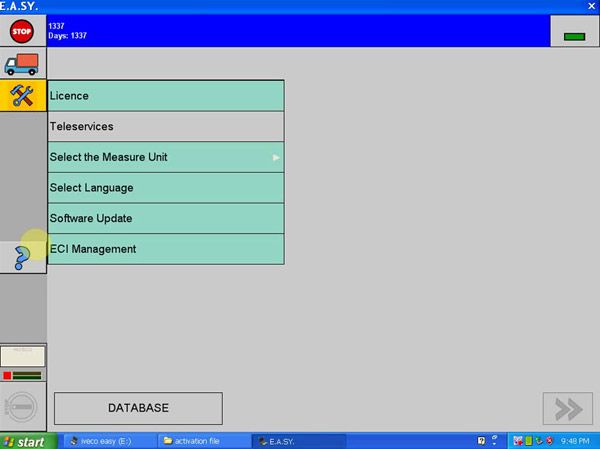This screenshot has width=600, height=449.
Task: Choose the Select Language option
Action: pyautogui.click(x=166, y=188)
